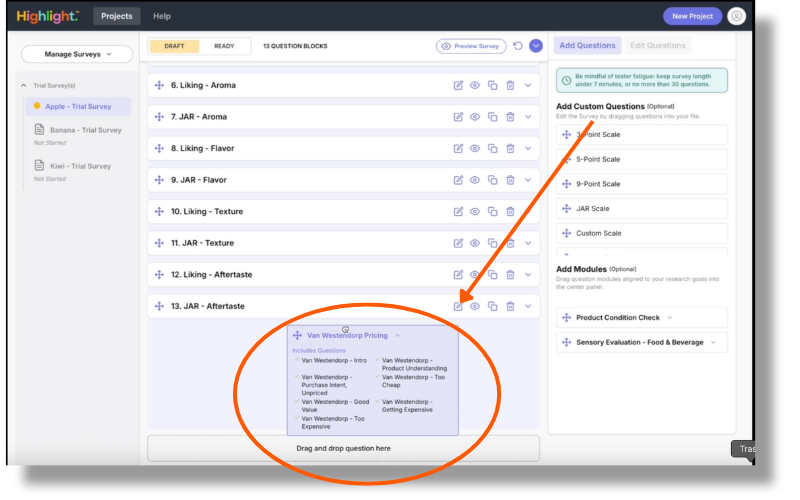
Task: Preview the 13. JAR - Aftertaste question
Action: 475,306
